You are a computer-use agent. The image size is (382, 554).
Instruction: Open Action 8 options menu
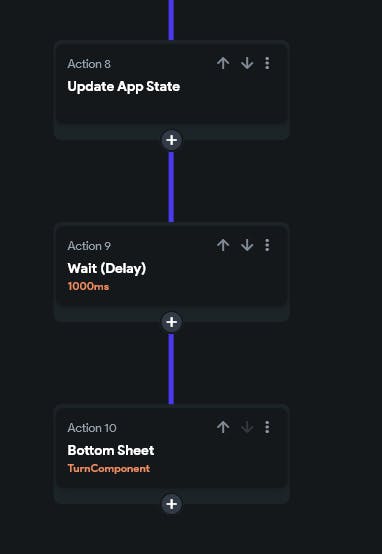[x=267, y=63]
